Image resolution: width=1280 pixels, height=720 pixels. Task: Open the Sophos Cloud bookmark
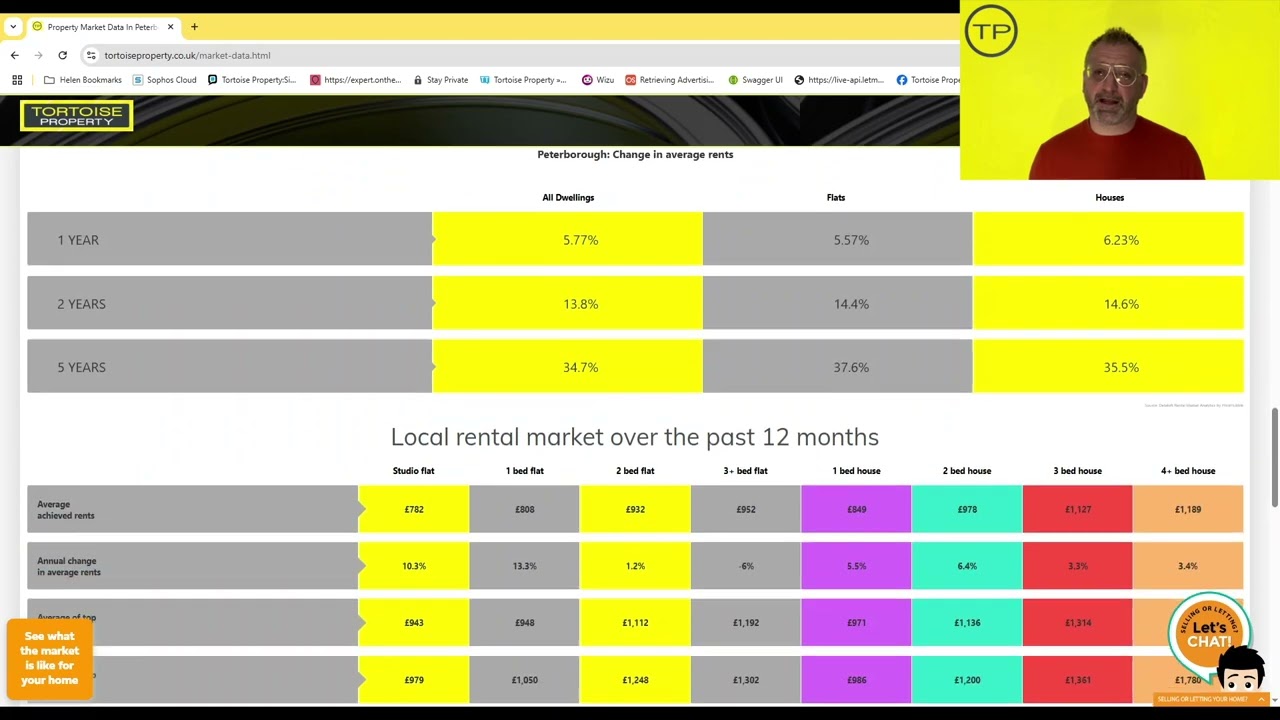point(165,80)
